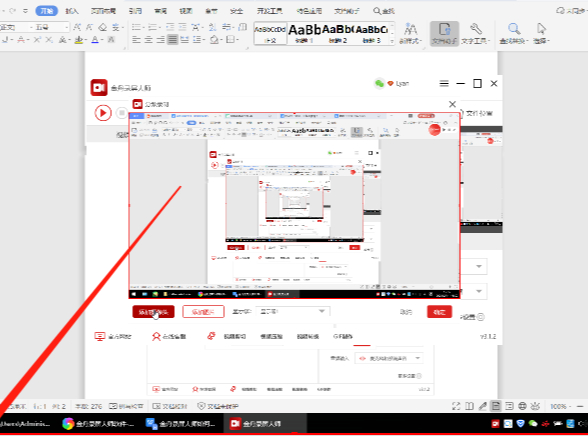
Task: Select the text highlight color icon
Action: pos(78,40)
